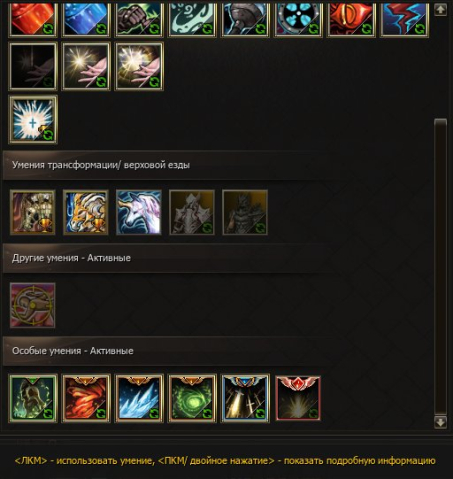This screenshot has height=479, width=453.
Task: Use the red fire swirl special skill
Action: point(86,398)
